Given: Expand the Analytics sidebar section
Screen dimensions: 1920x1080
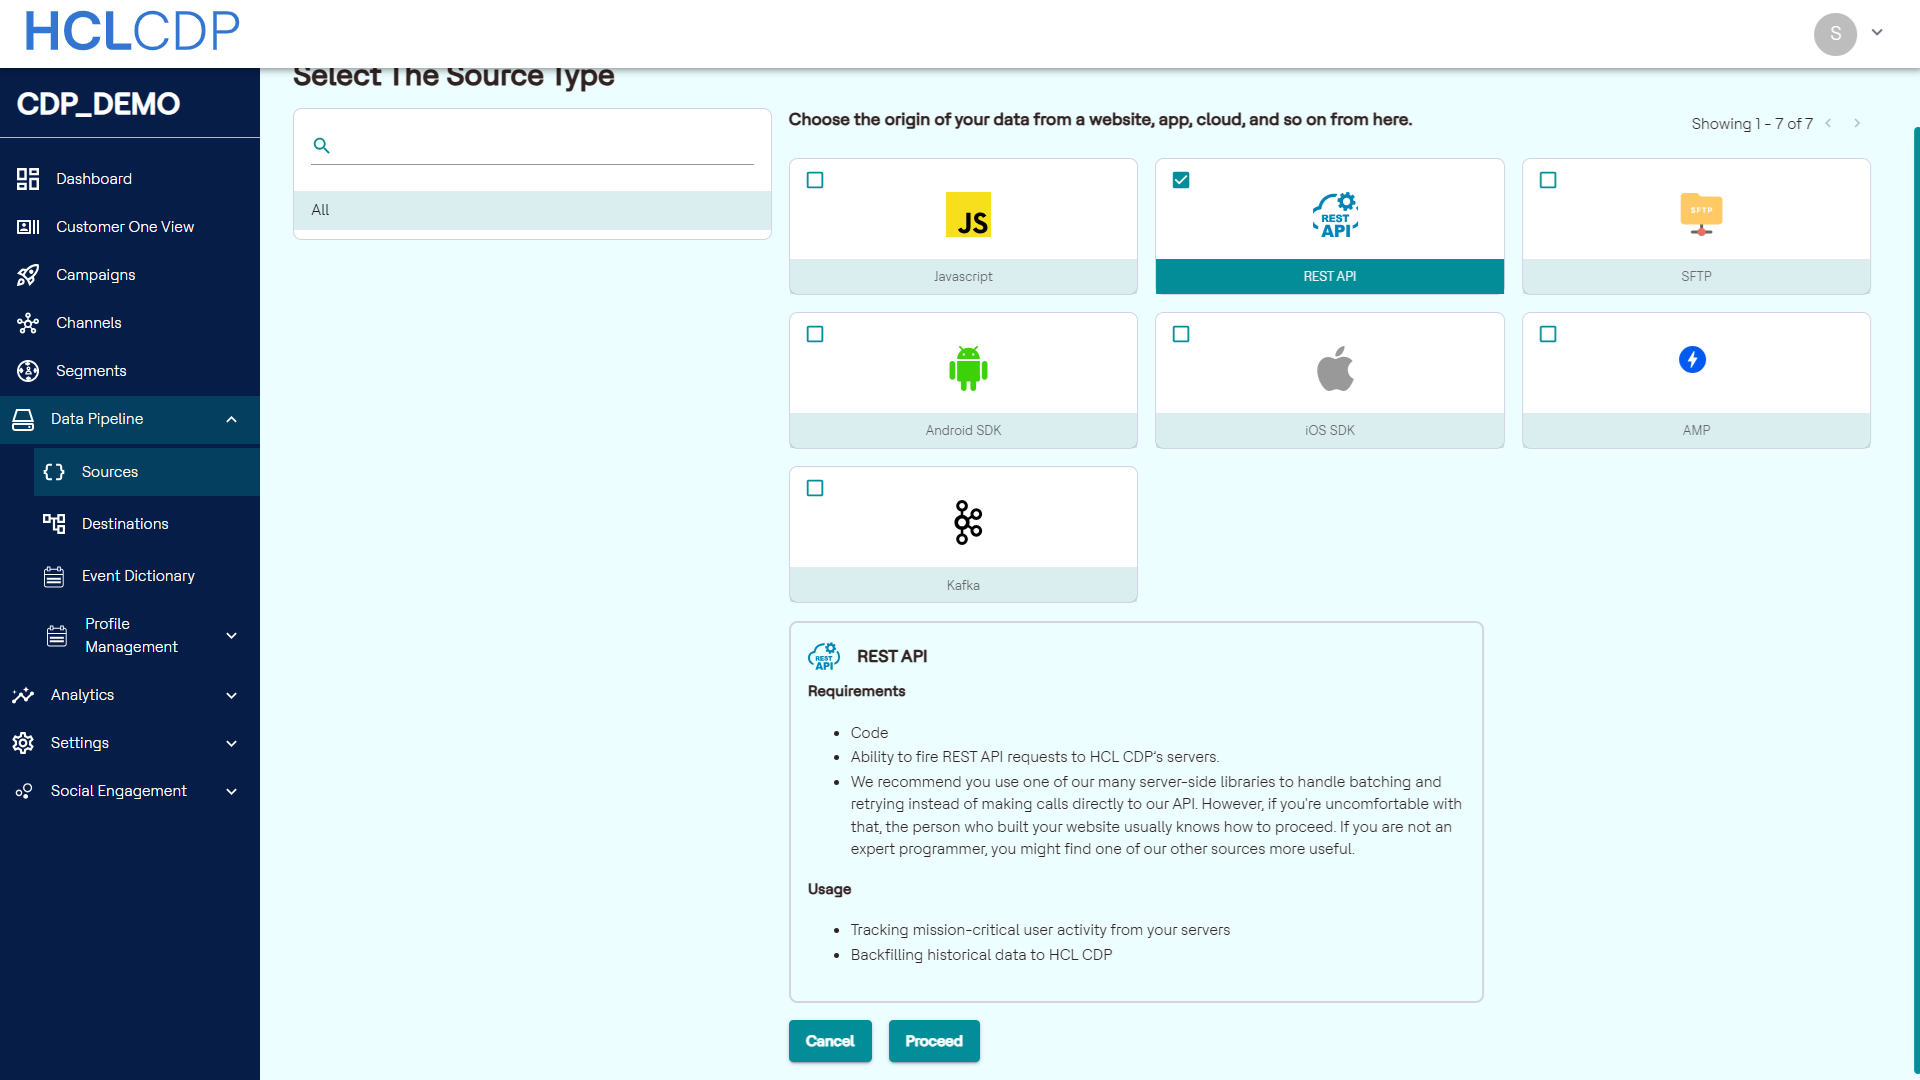Looking at the screenshot, I should pyautogui.click(x=231, y=695).
